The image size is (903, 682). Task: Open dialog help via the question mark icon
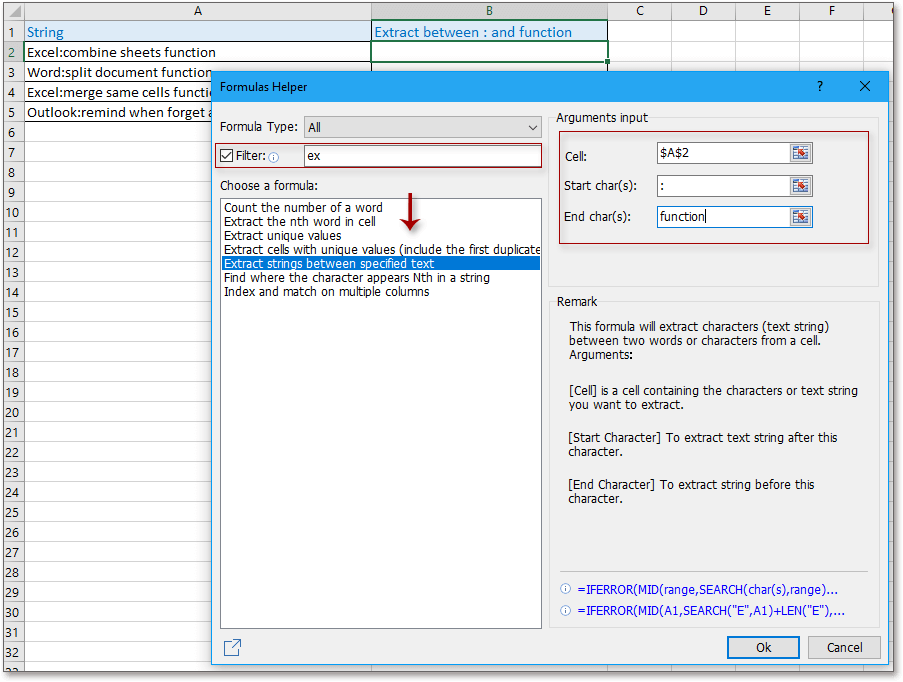pyautogui.click(x=819, y=87)
